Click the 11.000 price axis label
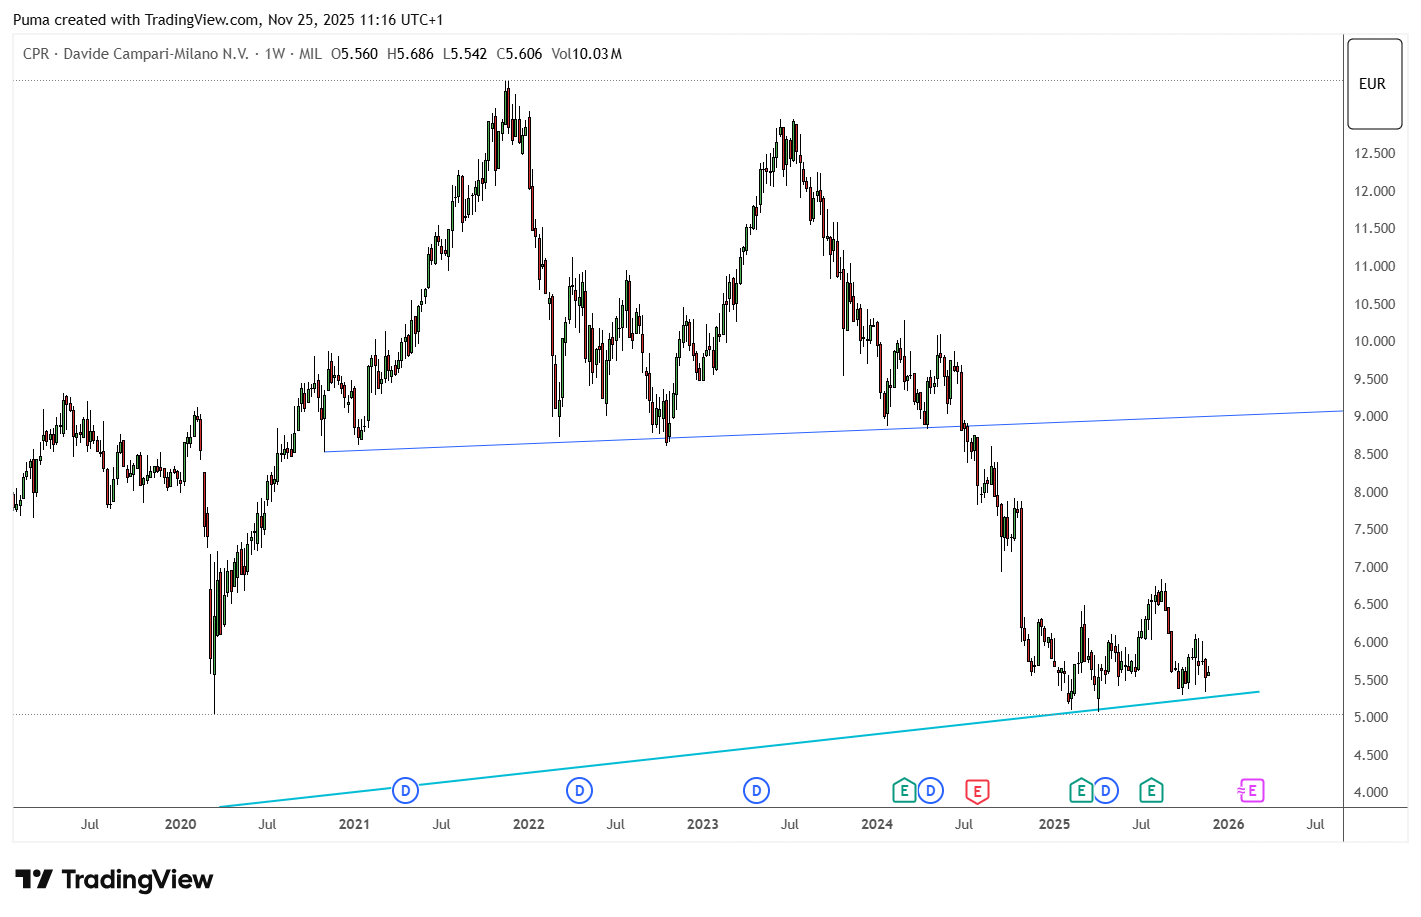1421x917 pixels. pyautogui.click(x=1375, y=266)
